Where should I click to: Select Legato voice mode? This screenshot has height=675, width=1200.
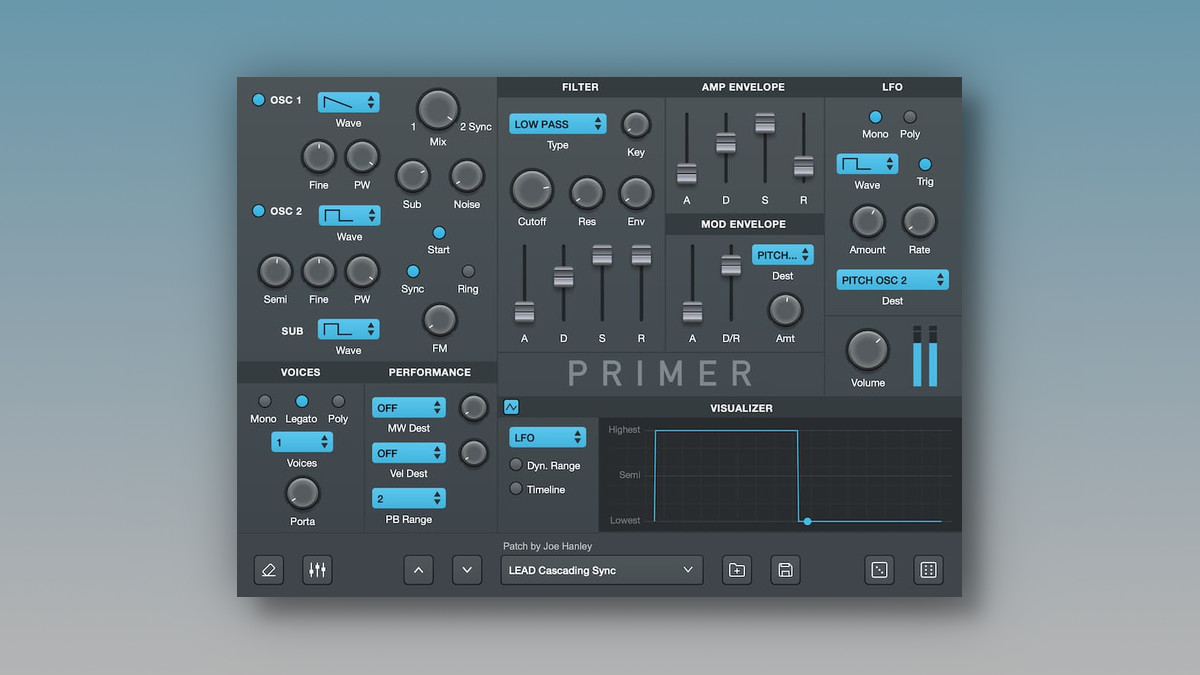tap(301, 402)
